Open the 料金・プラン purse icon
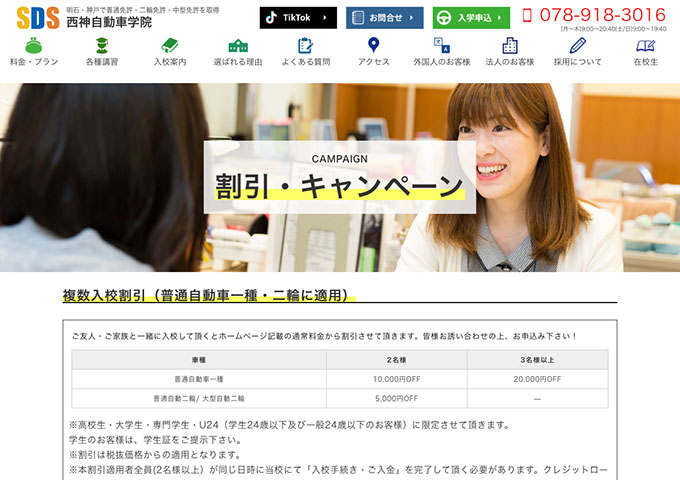This screenshot has height=480, width=680. (34, 45)
